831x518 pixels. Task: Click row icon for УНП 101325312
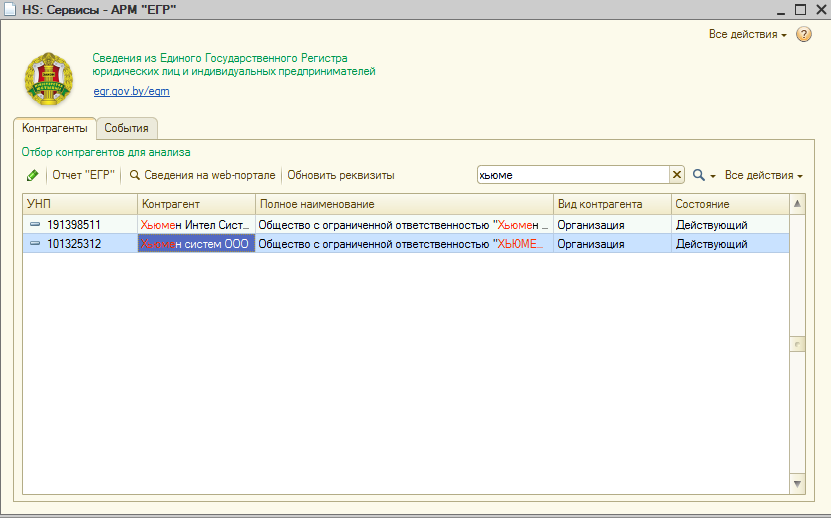click(34, 244)
